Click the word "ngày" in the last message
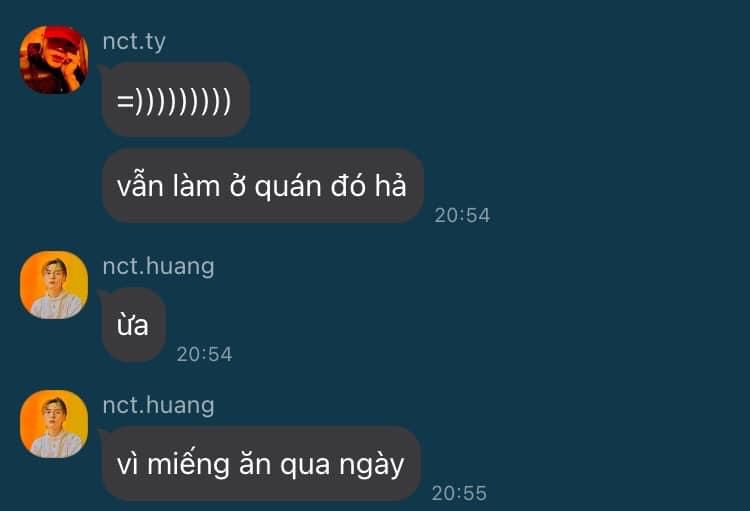The width and height of the screenshot is (750, 511). click(372, 464)
